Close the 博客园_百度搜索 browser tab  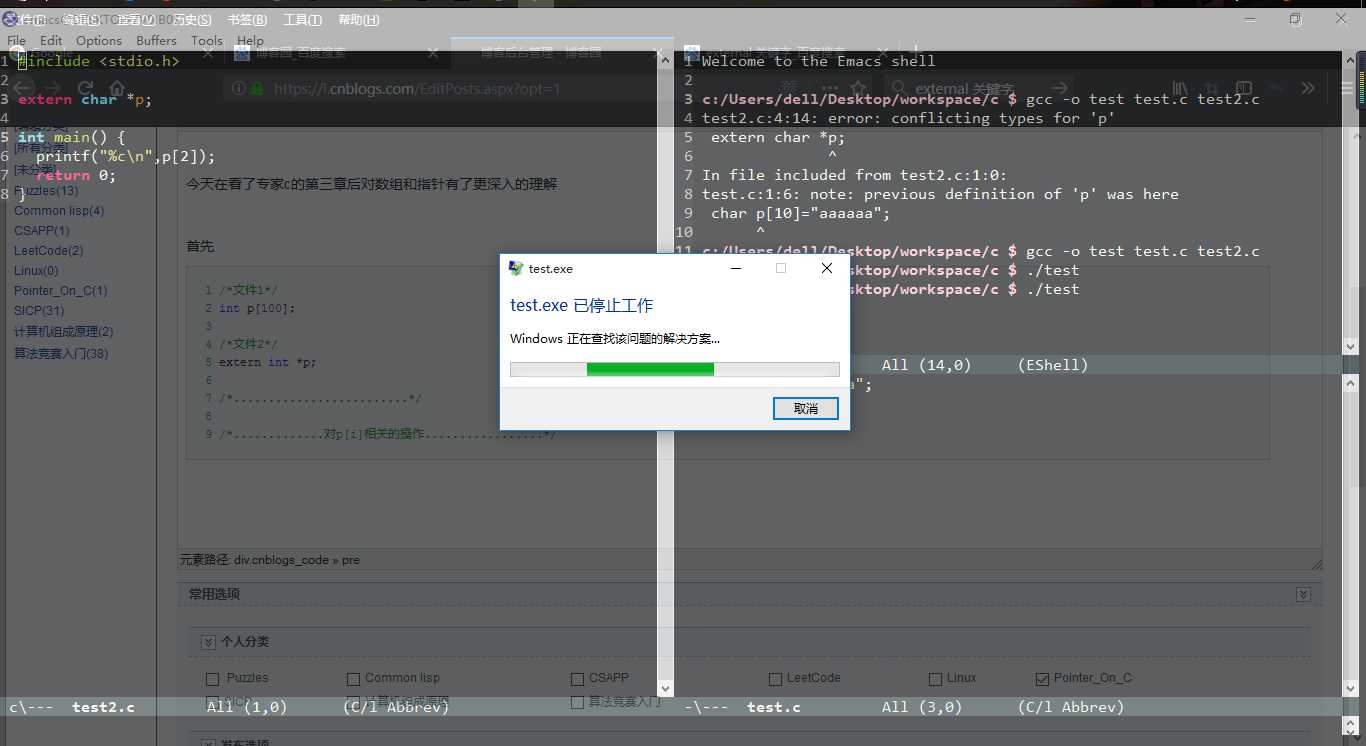point(433,53)
